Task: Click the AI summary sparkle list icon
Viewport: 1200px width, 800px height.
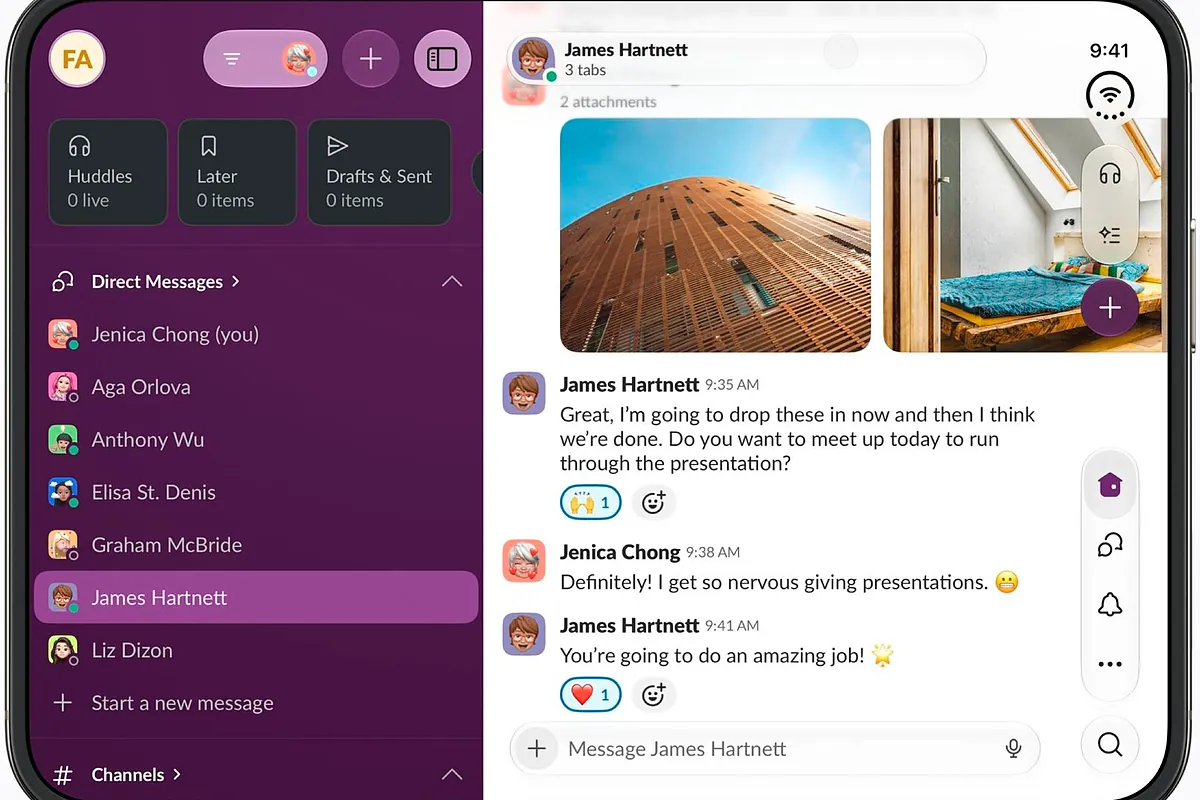Action: pos(1110,235)
